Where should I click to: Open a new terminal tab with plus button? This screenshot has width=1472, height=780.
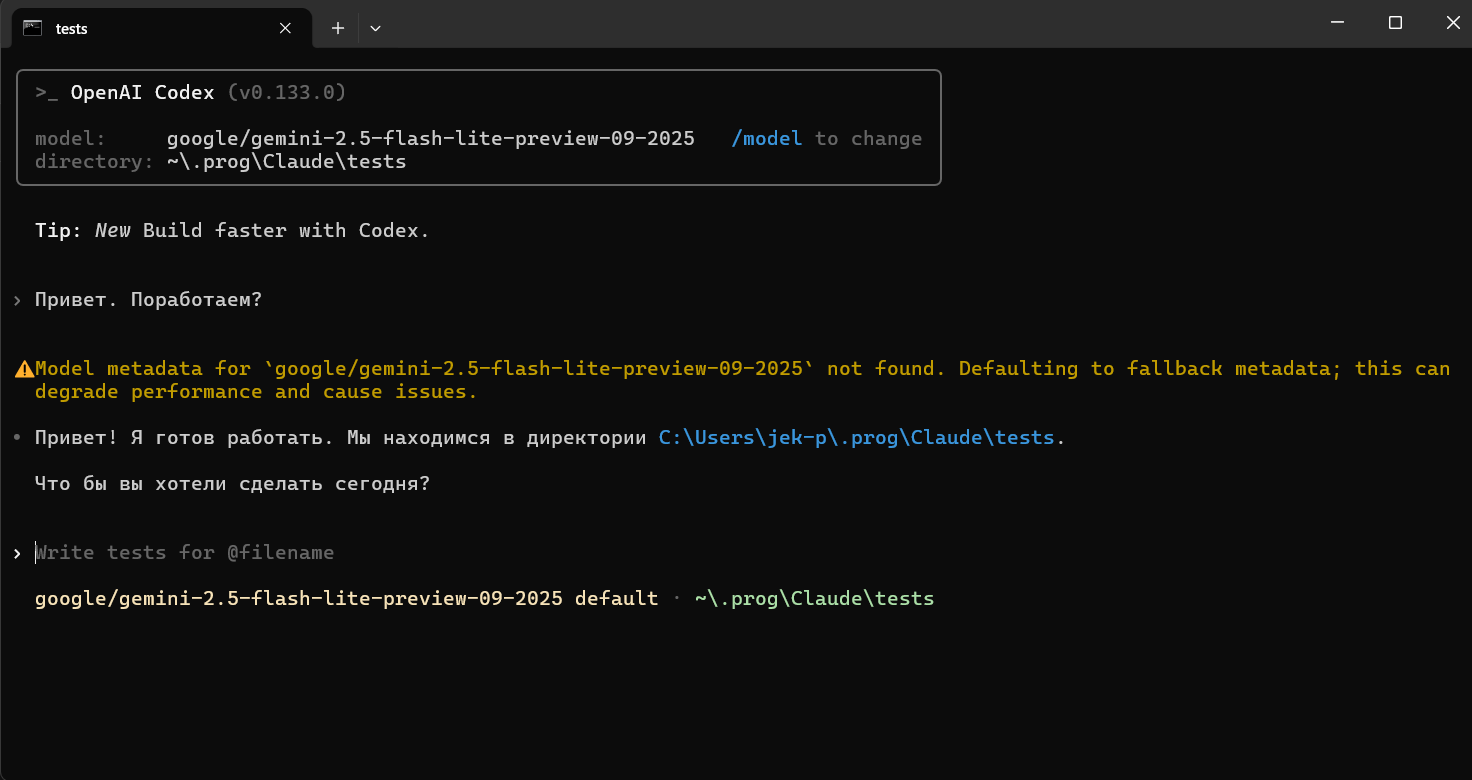(338, 28)
